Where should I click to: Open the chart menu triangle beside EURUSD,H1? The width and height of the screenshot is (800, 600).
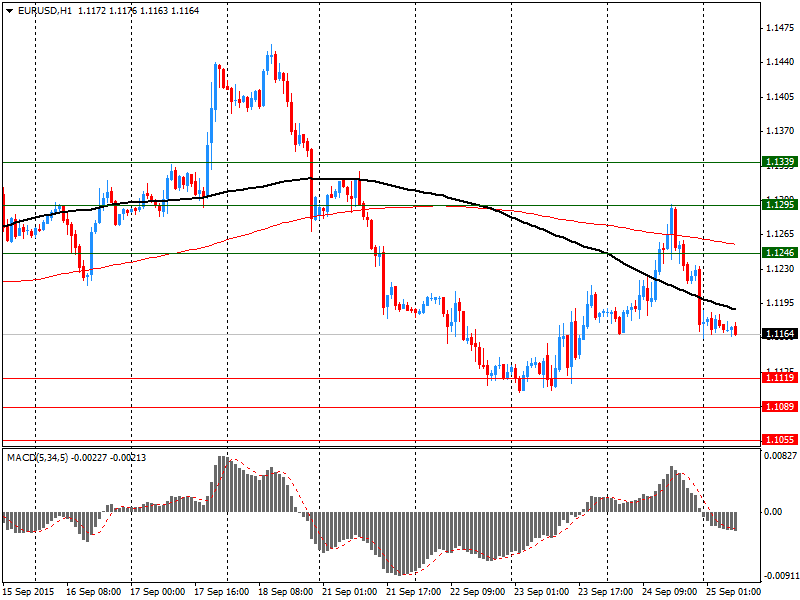pos(9,11)
